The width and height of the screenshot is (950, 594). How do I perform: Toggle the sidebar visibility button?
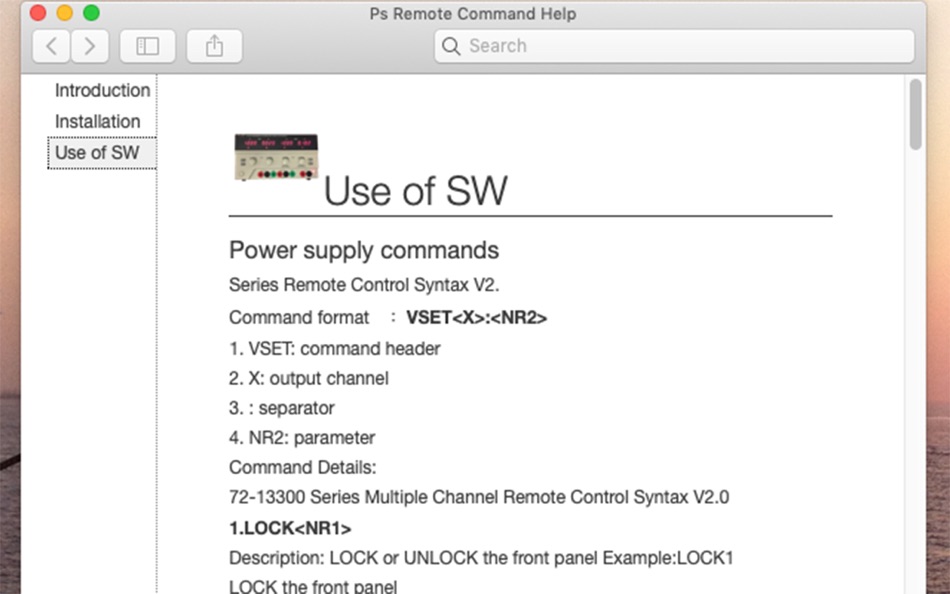point(147,46)
